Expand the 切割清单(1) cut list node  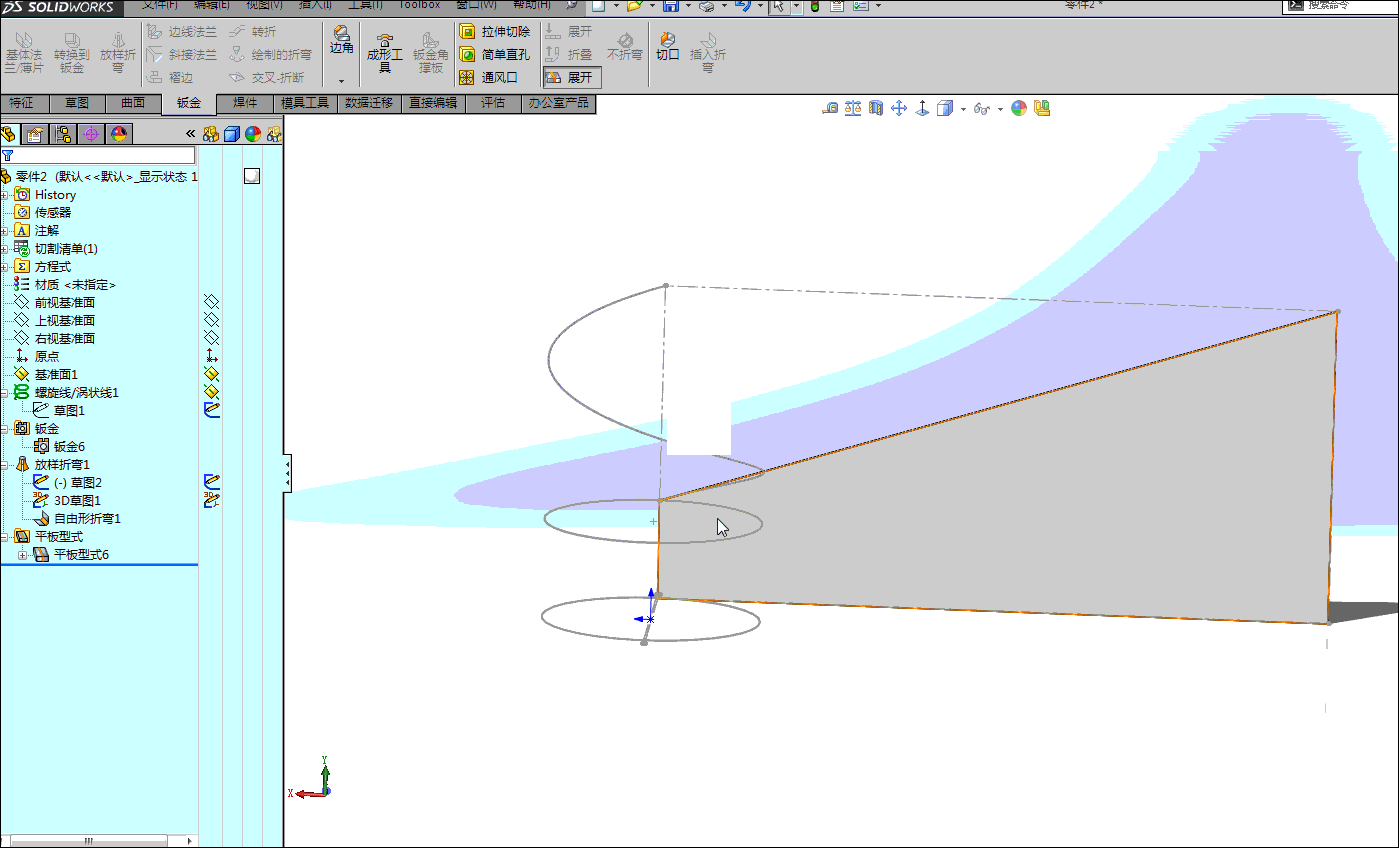4,249
